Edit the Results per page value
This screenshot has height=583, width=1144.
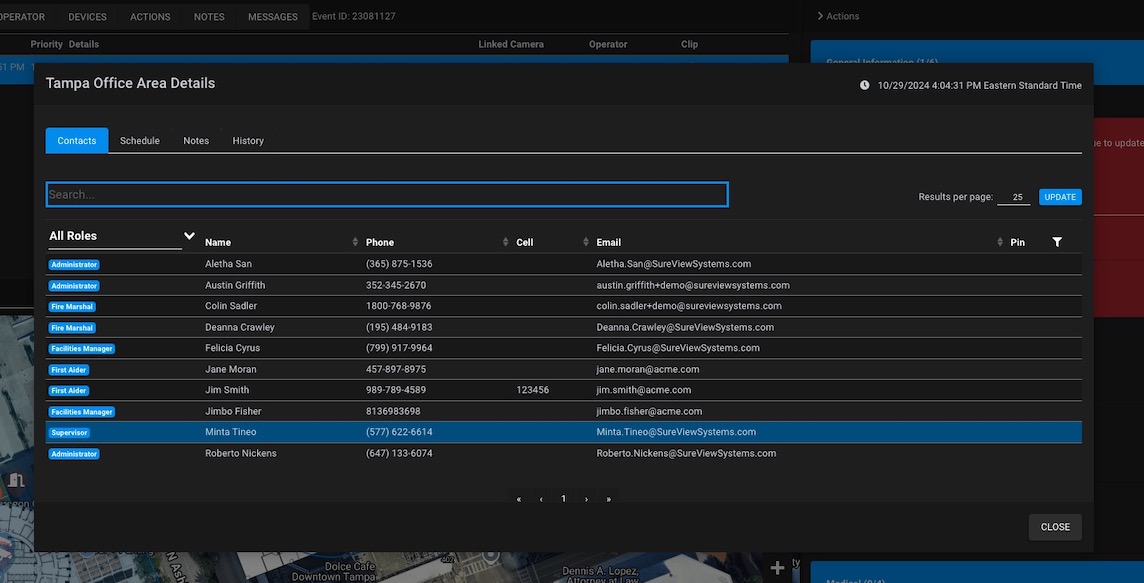[1014, 197]
